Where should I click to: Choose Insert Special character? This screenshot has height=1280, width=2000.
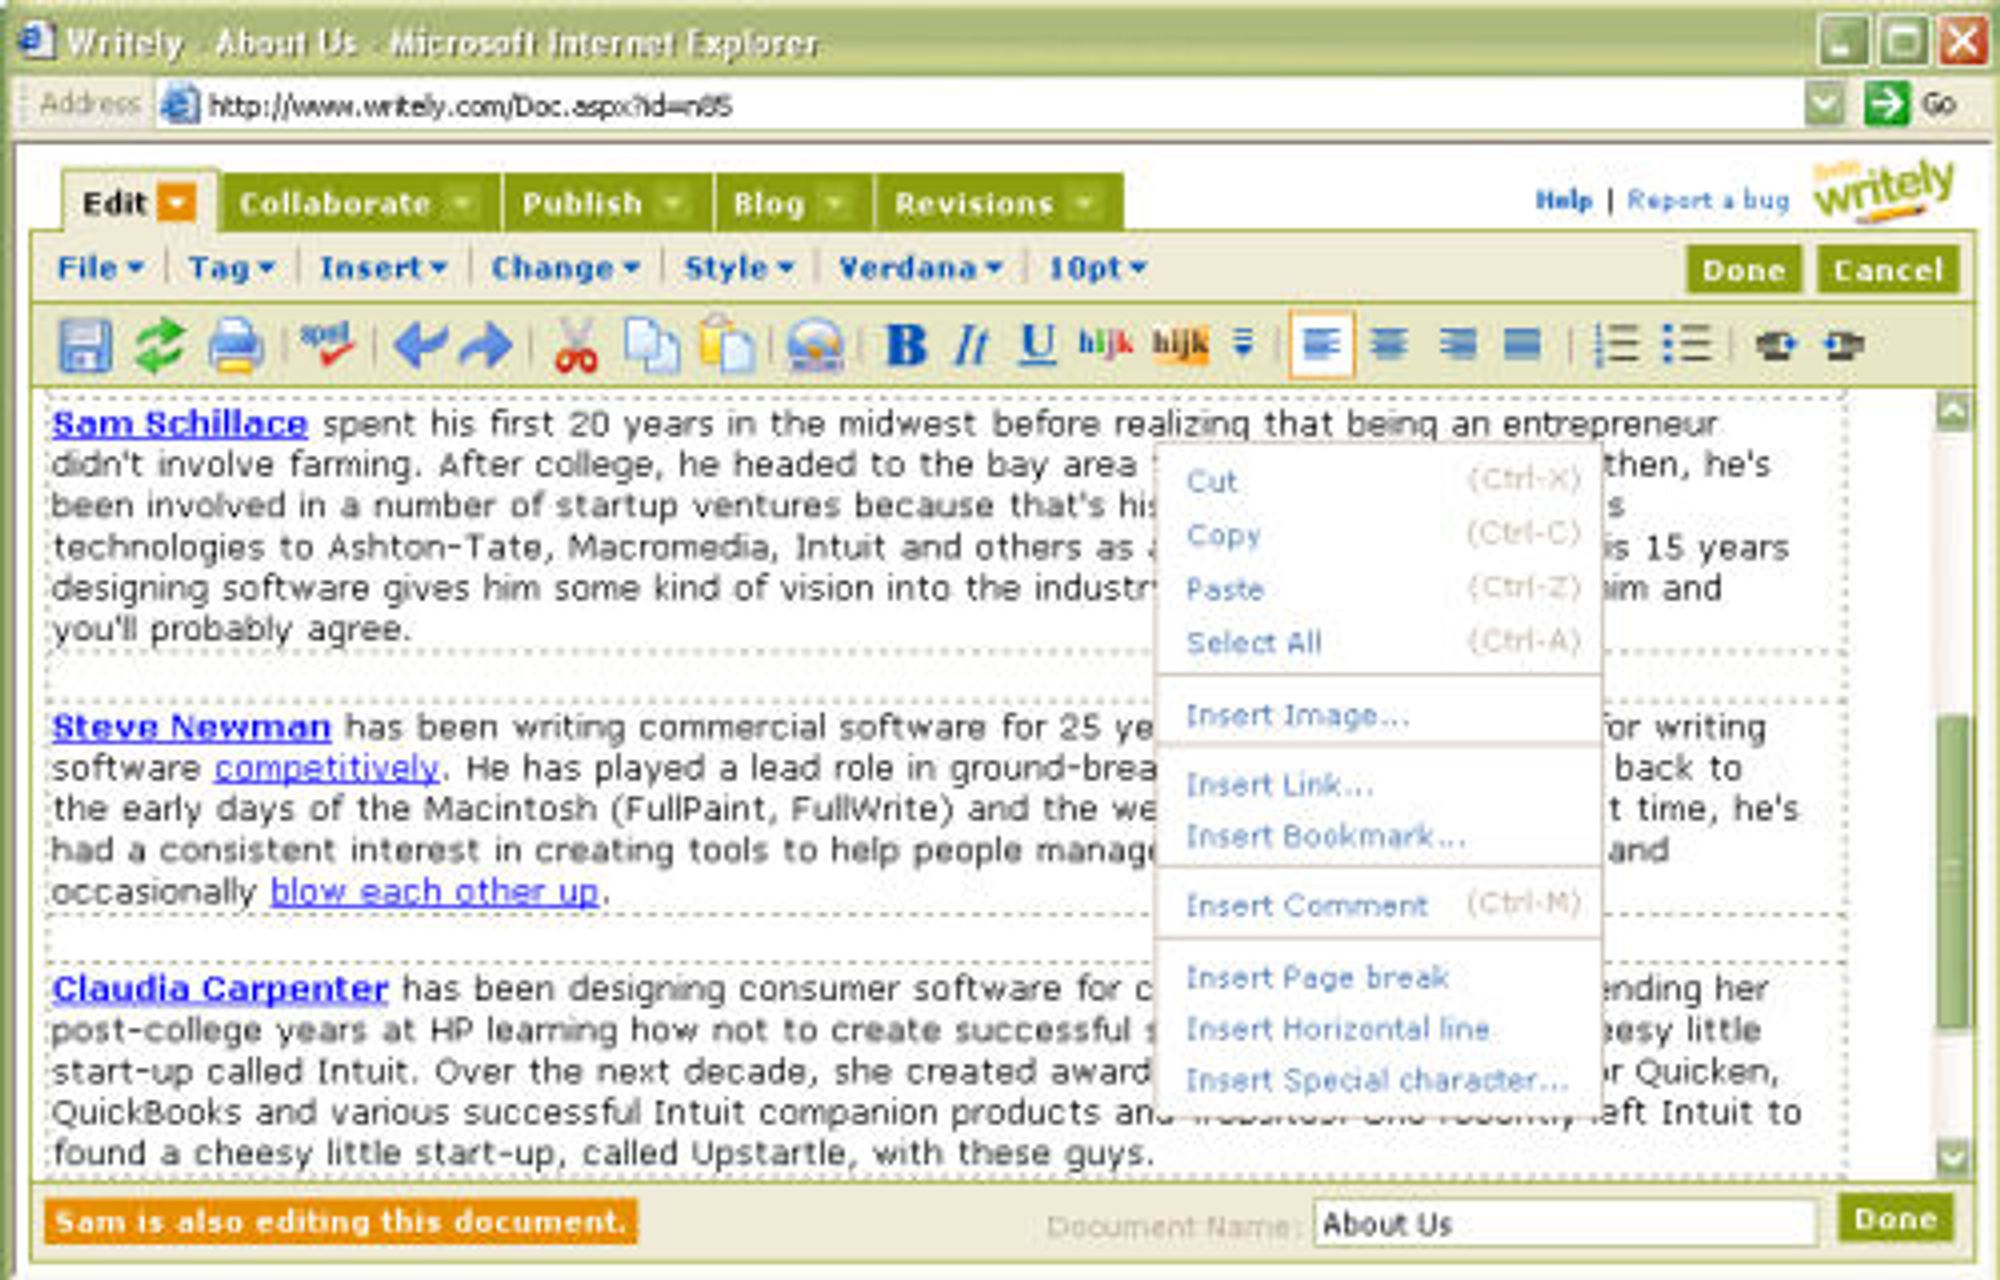tap(1380, 1081)
